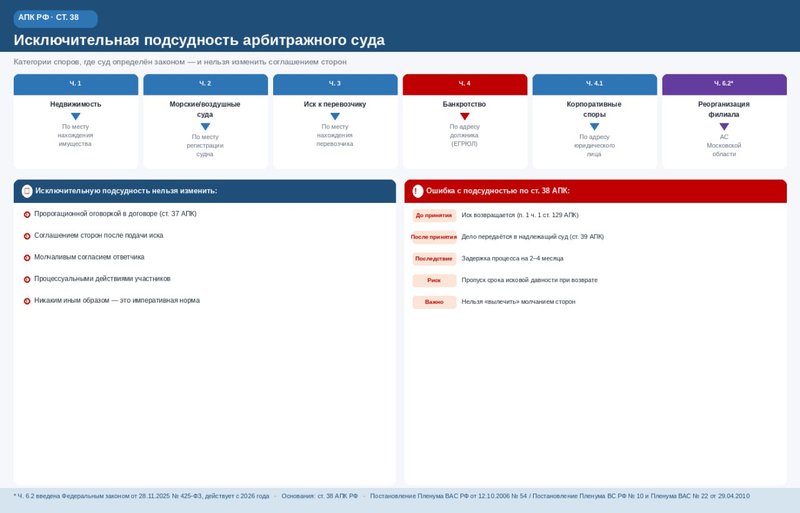This screenshot has width=800, height=513.
Task: Click the До принятия label
Action: 434,215
